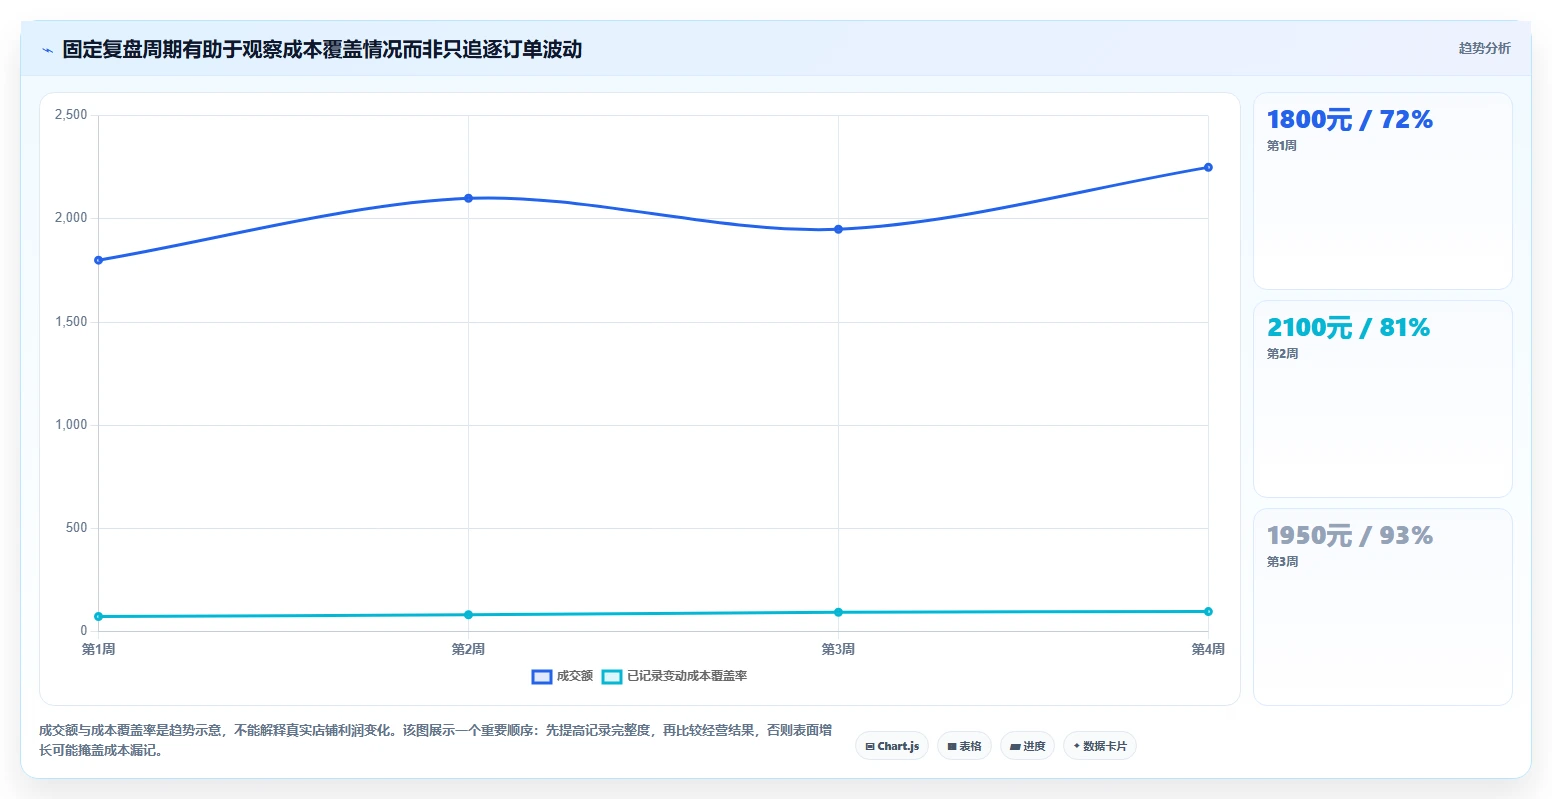This screenshot has height=799, width=1552.
Task: Click the 覆盖率 data point at 第3周
Action: tap(838, 612)
